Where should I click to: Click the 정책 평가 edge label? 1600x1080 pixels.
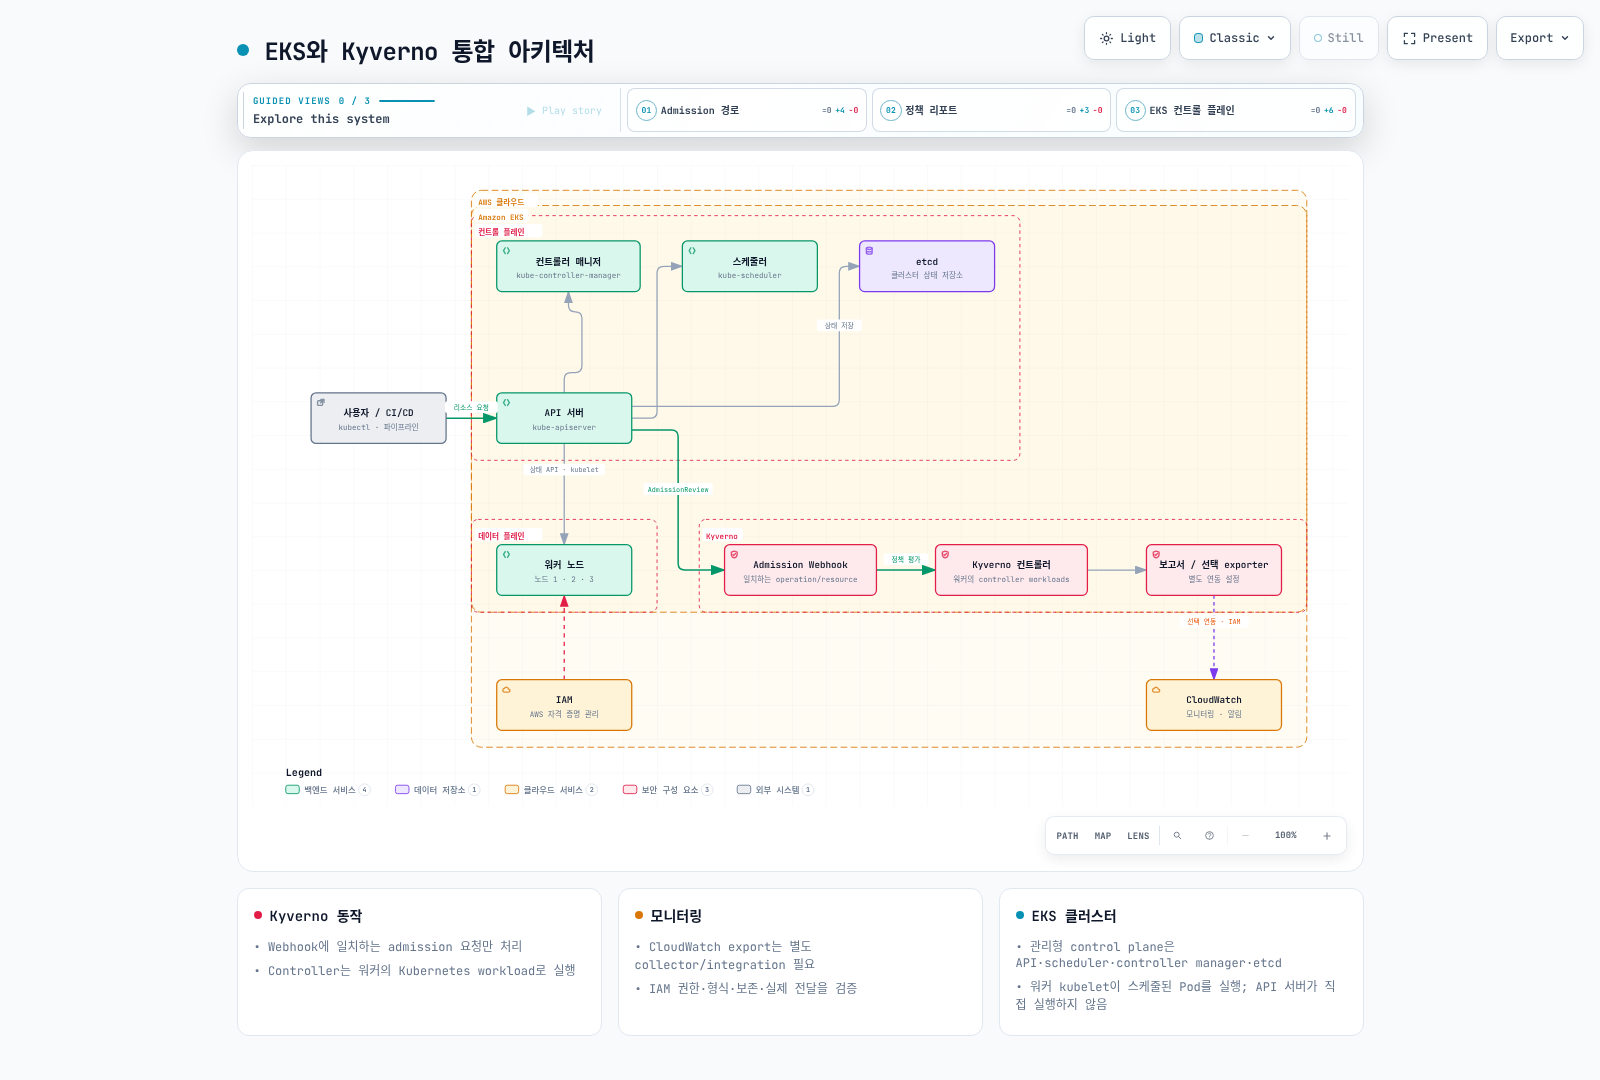point(906,560)
